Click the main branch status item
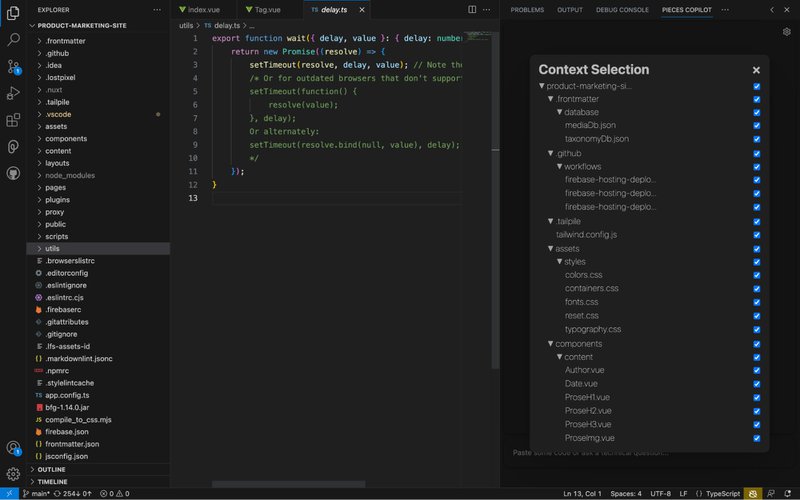The image size is (800, 500). [36, 493]
